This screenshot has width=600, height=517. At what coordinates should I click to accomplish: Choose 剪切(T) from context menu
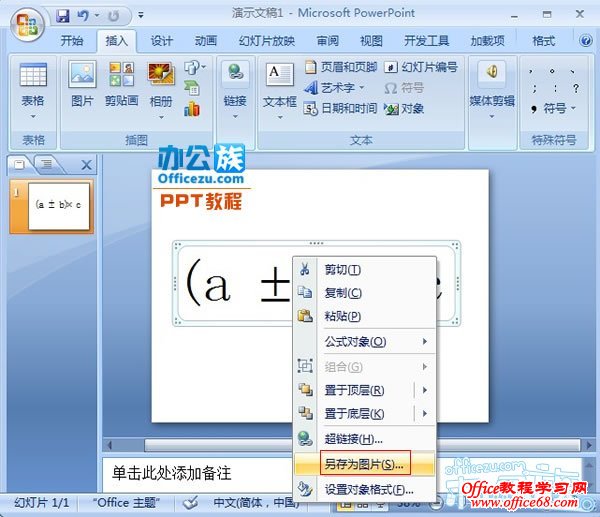click(365, 270)
